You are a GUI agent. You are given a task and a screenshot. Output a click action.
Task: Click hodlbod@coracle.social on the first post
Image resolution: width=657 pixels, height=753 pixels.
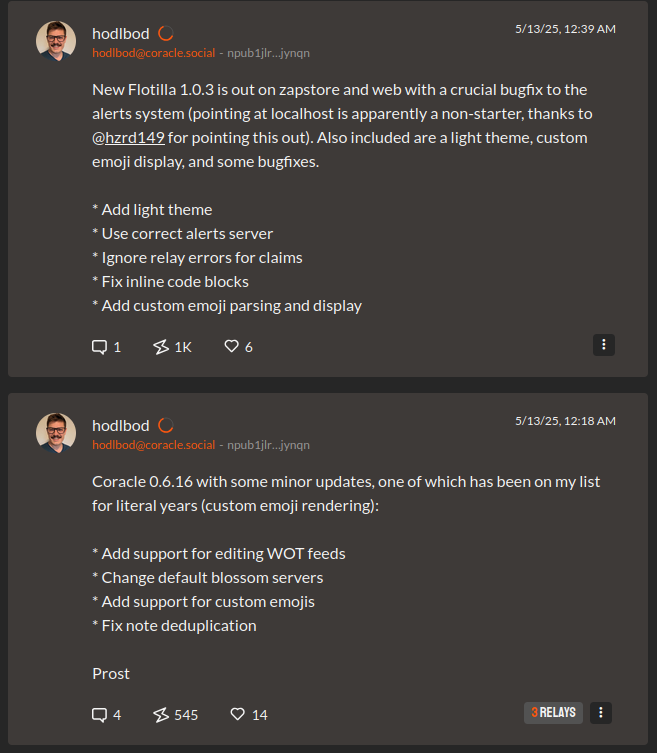pos(154,53)
